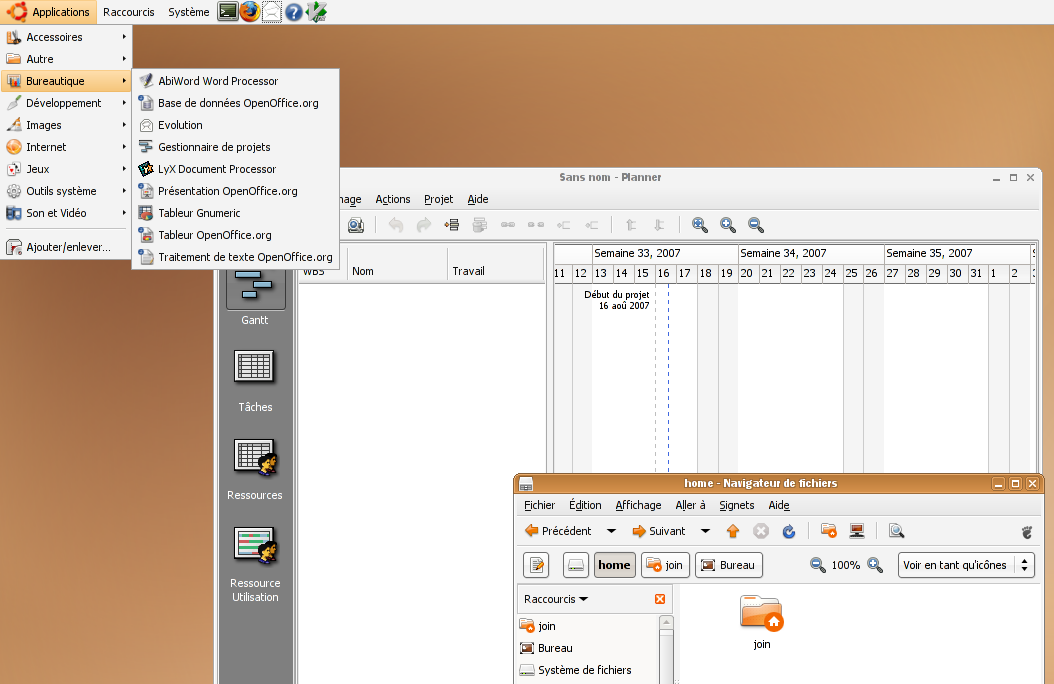Open Suivant history dropdown arrow

pos(705,531)
